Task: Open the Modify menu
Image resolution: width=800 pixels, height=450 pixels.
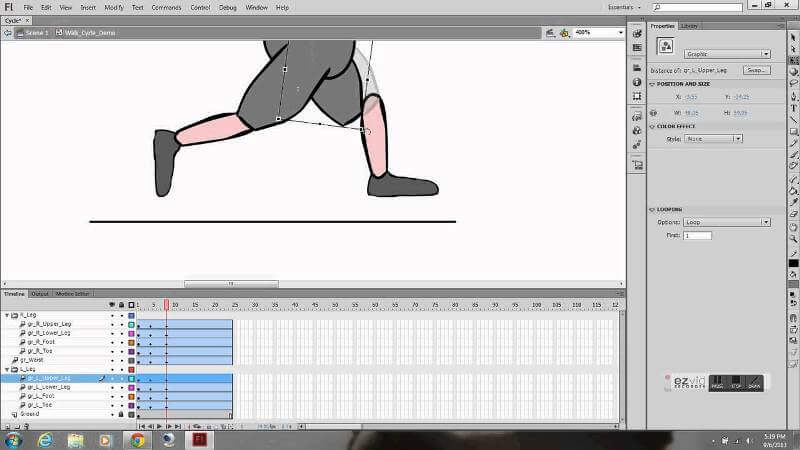Action: click(x=114, y=7)
